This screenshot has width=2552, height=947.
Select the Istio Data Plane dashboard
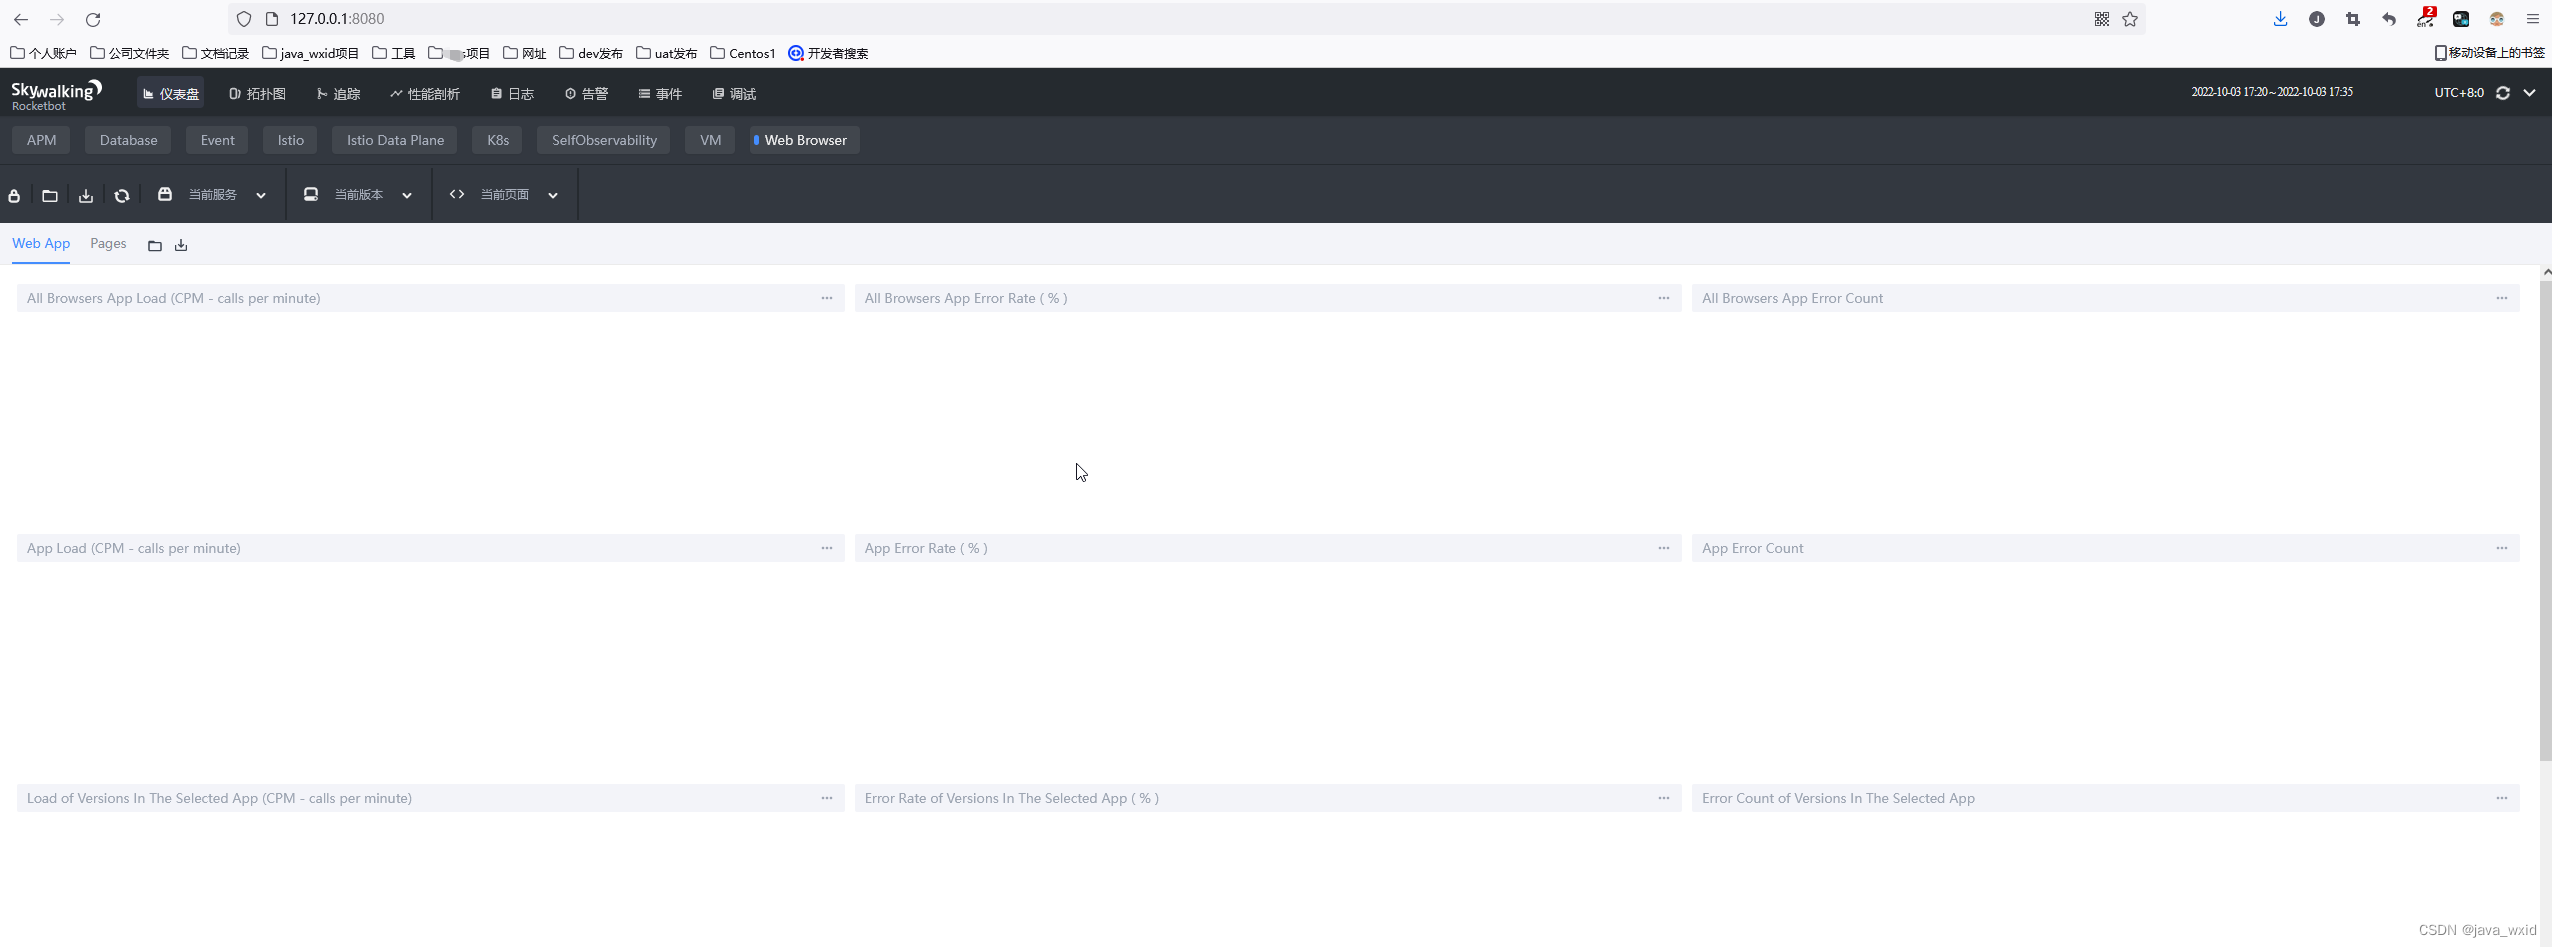tap(395, 140)
